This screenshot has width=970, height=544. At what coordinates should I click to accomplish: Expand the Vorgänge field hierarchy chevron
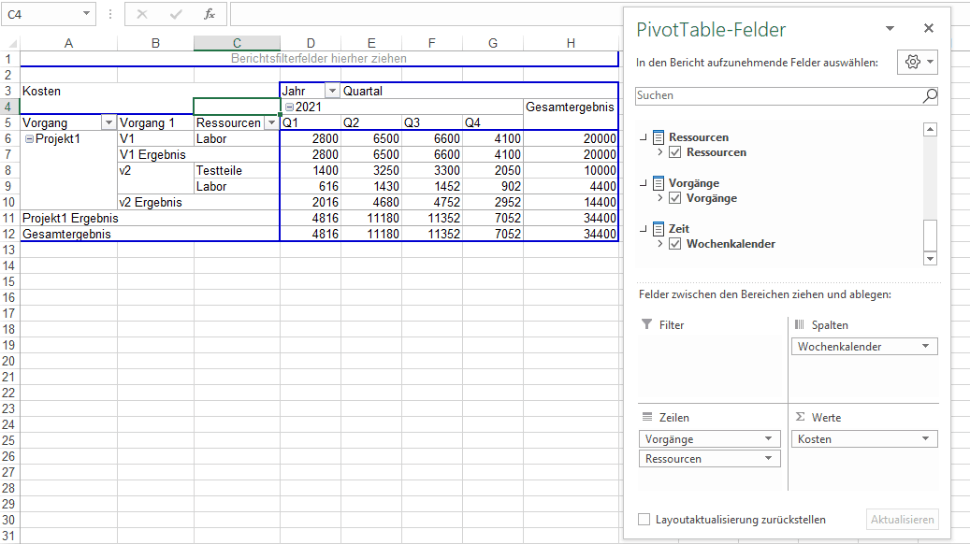(x=659, y=198)
